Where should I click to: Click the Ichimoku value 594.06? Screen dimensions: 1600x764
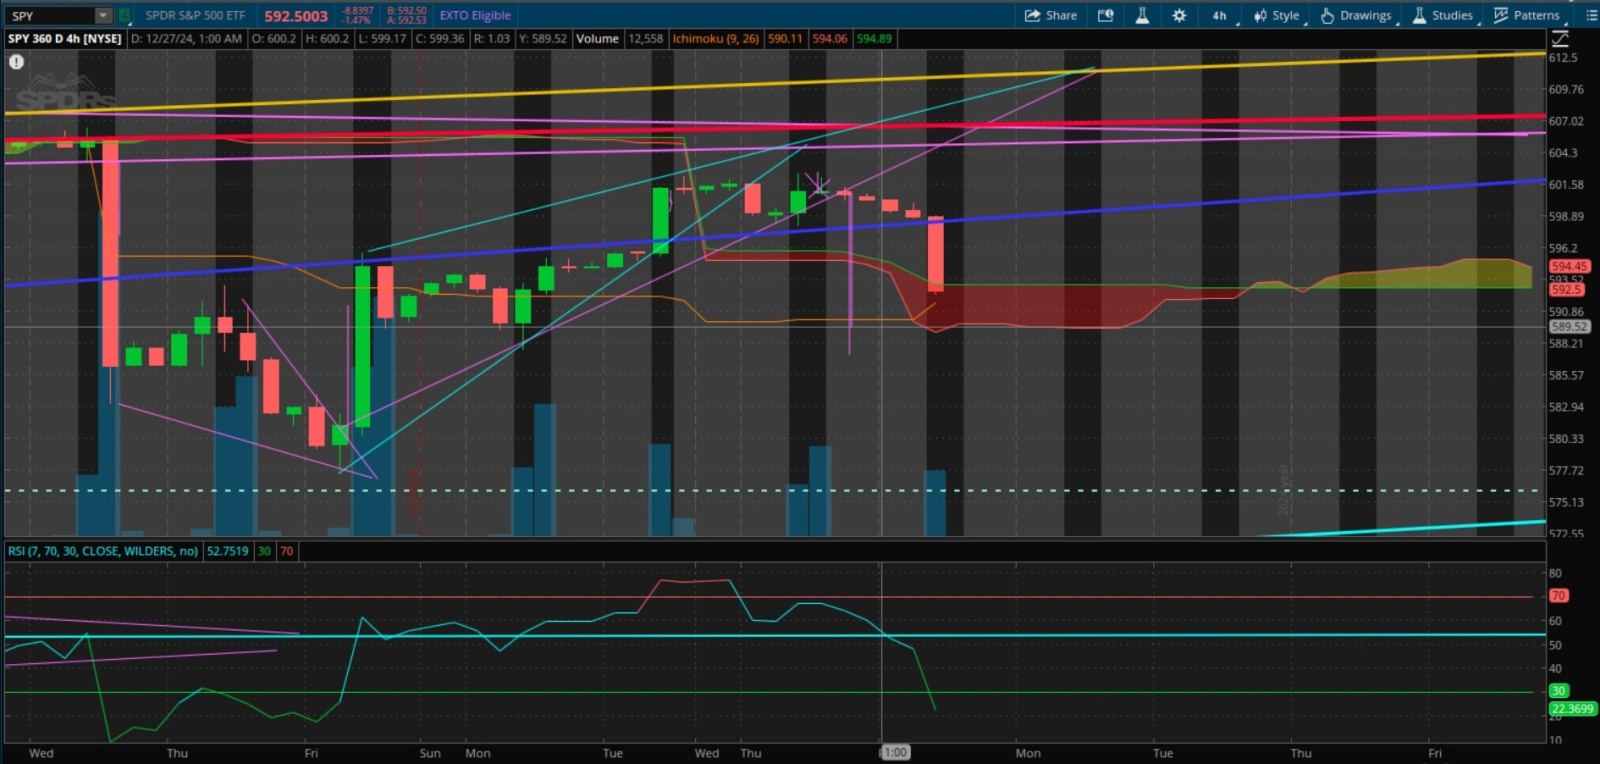pos(829,39)
